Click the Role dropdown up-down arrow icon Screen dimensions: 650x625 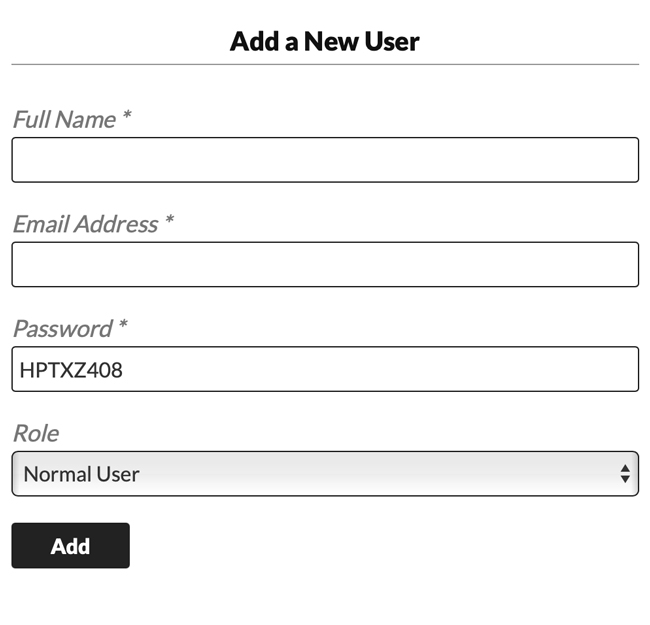[625, 474]
